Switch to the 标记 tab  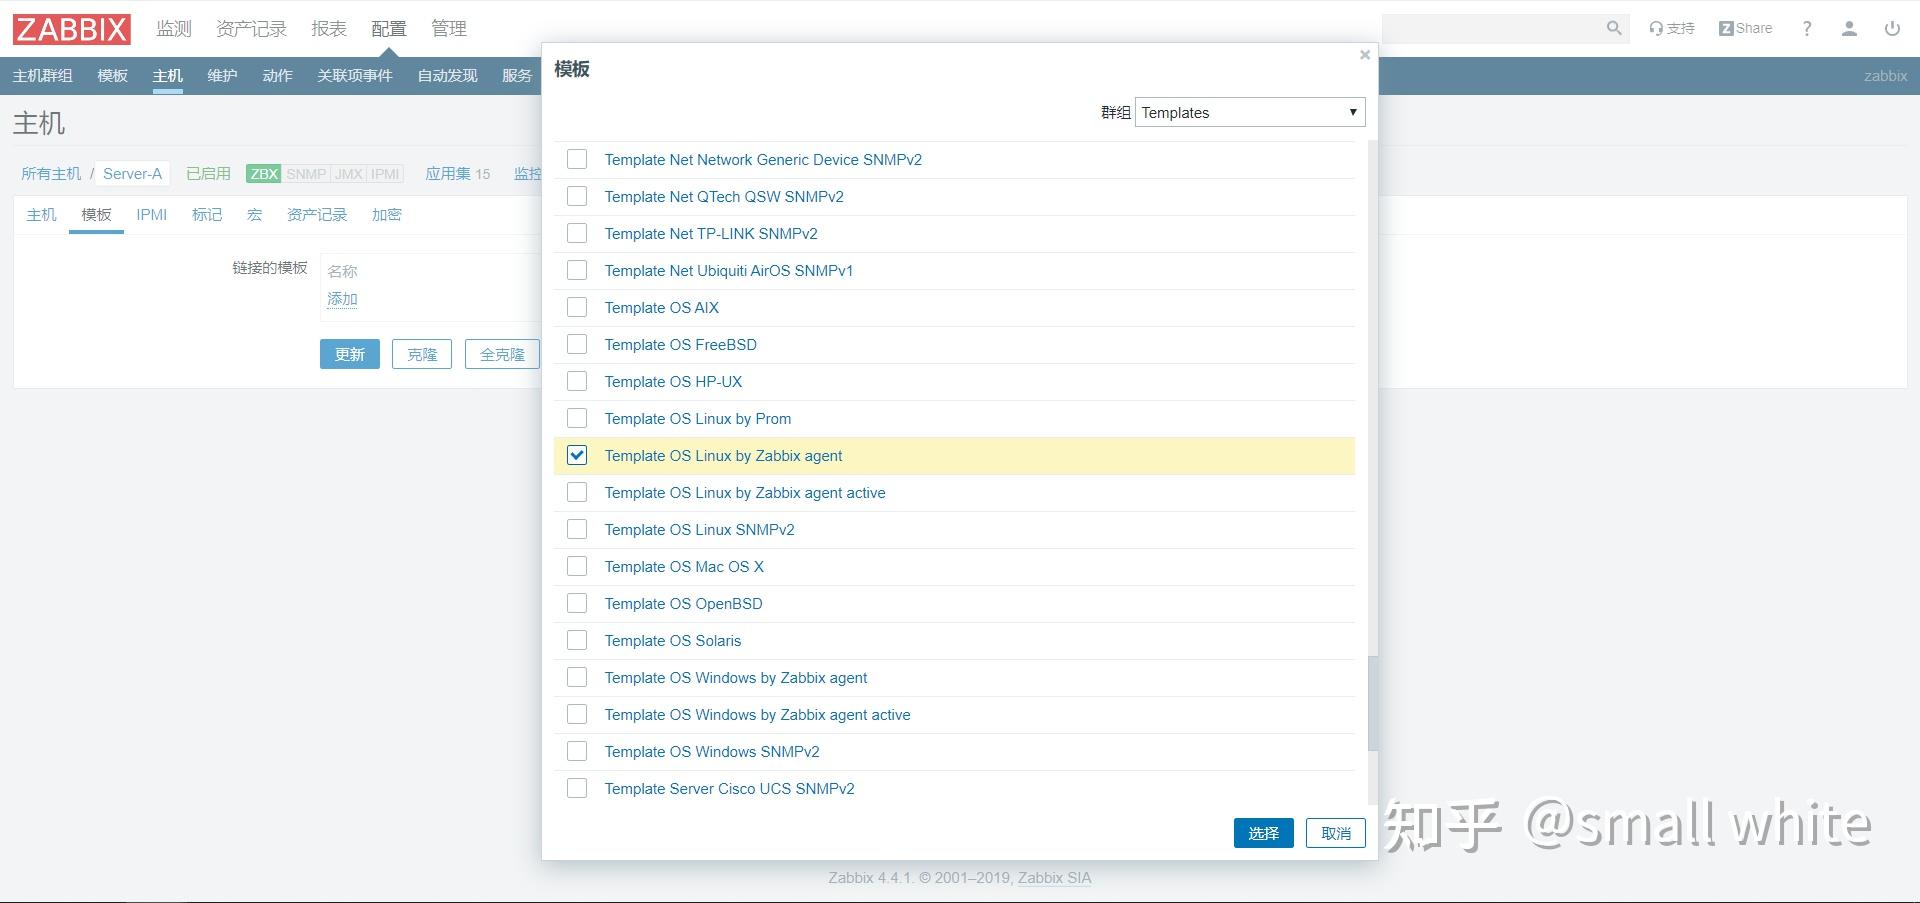click(207, 215)
